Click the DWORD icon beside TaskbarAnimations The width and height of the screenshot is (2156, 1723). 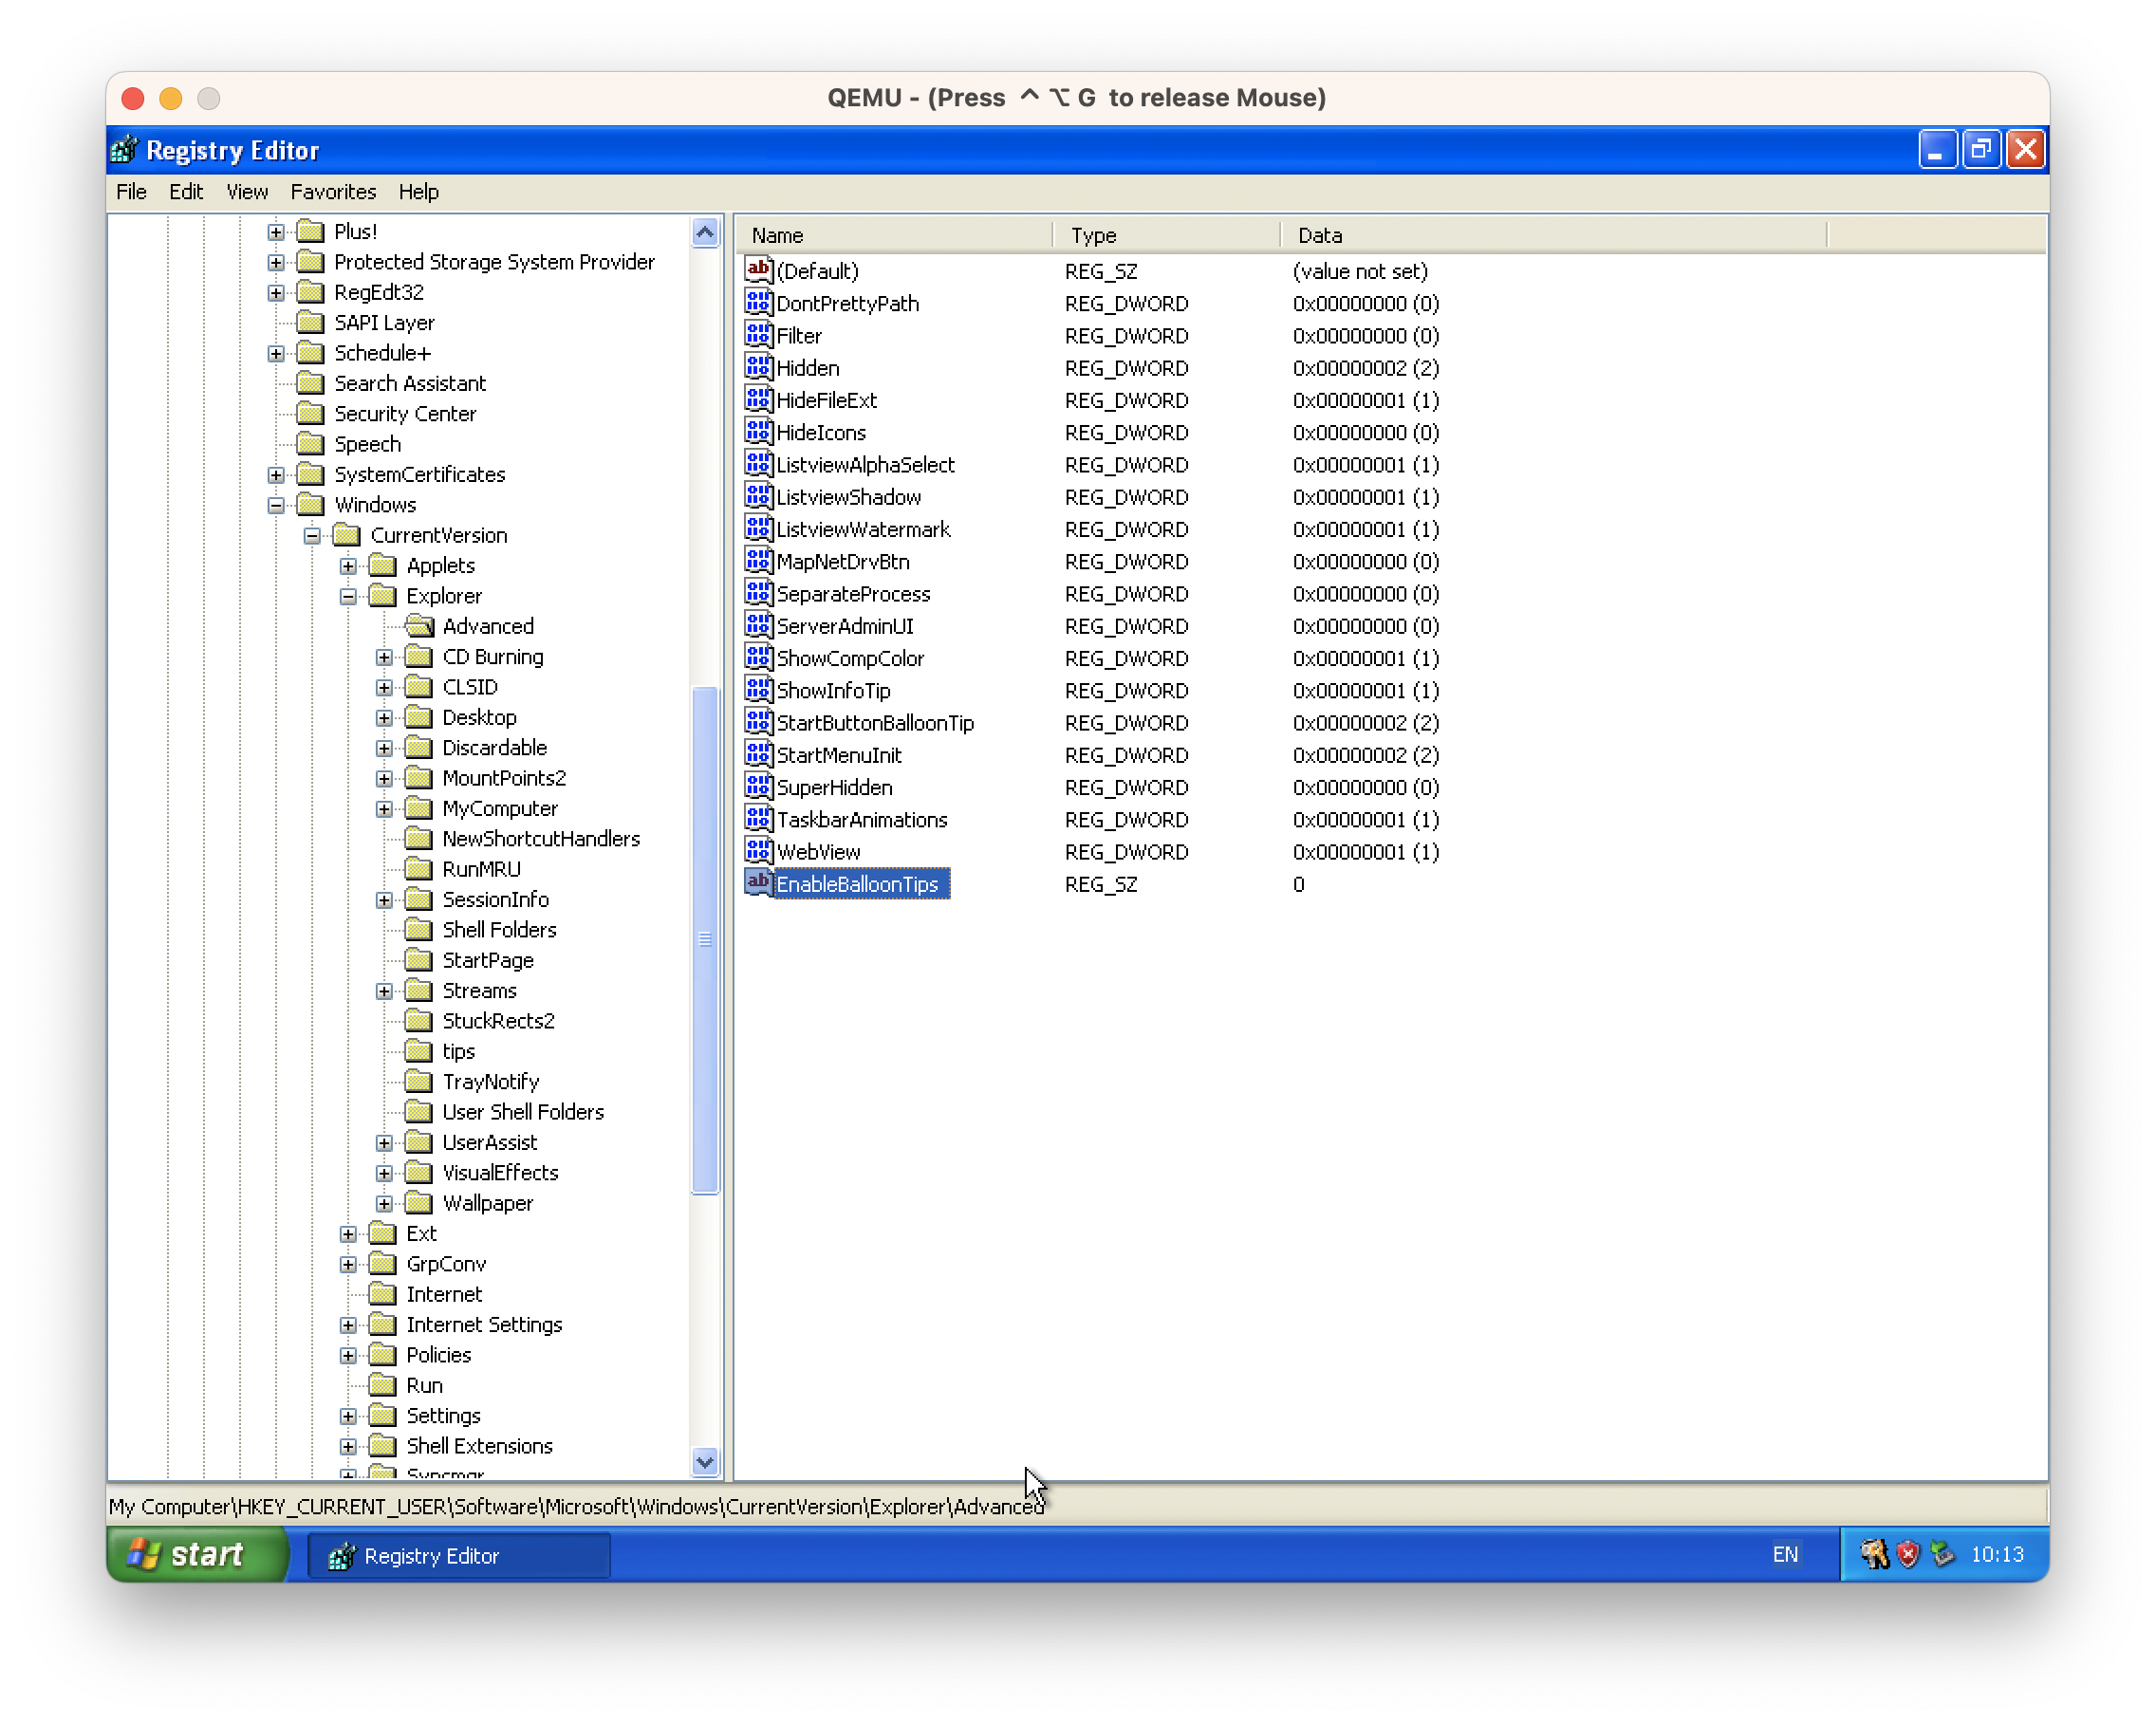[x=758, y=818]
